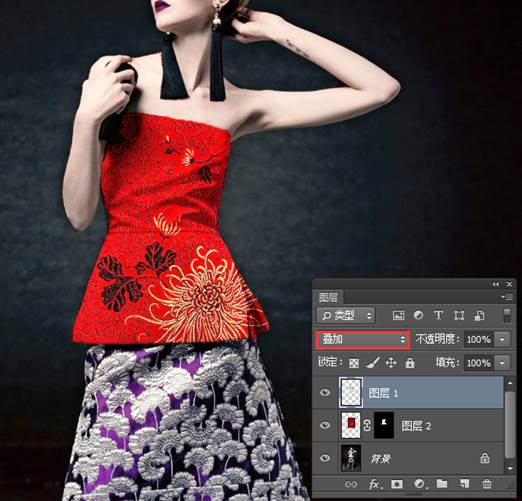Delete layer with trash icon
Viewport: 522px width, 501px height.
click(x=487, y=484)
